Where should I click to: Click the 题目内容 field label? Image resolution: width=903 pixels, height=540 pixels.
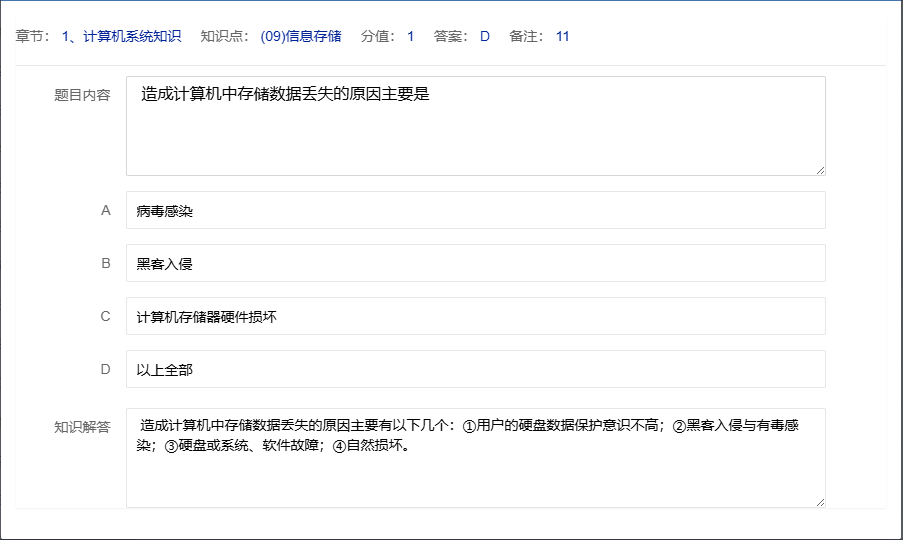[x=82, y=95]
